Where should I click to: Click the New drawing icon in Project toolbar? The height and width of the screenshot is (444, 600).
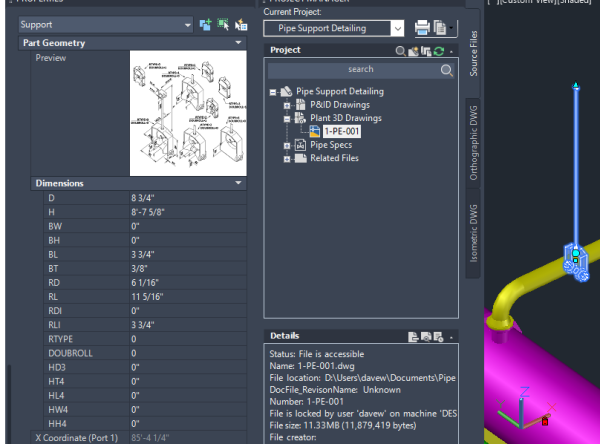coord(413,51)
